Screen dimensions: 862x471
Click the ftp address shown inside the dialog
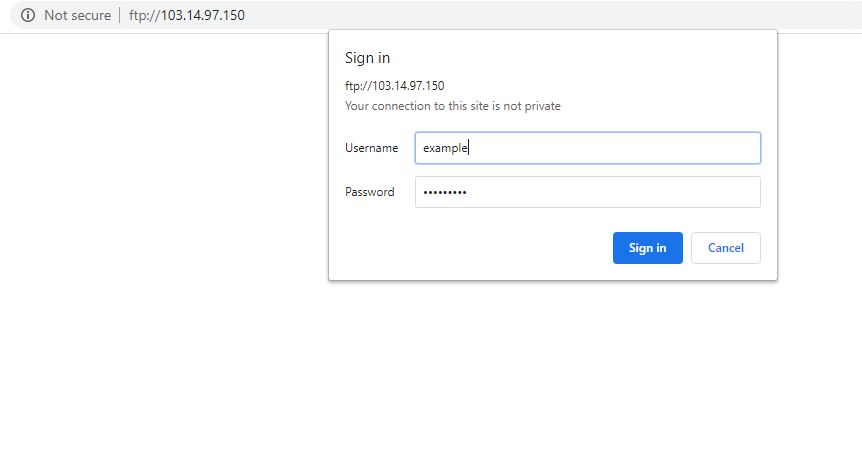(x=394, y=86)
